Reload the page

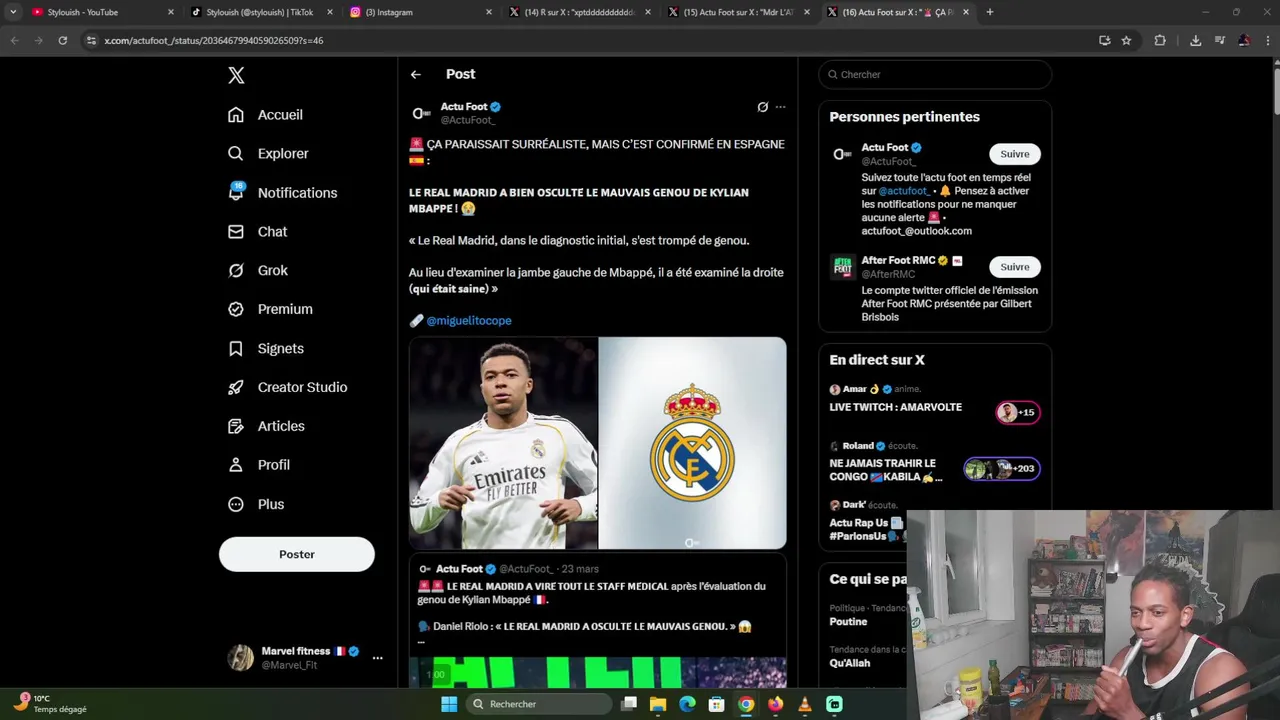(x=63, y=41)
